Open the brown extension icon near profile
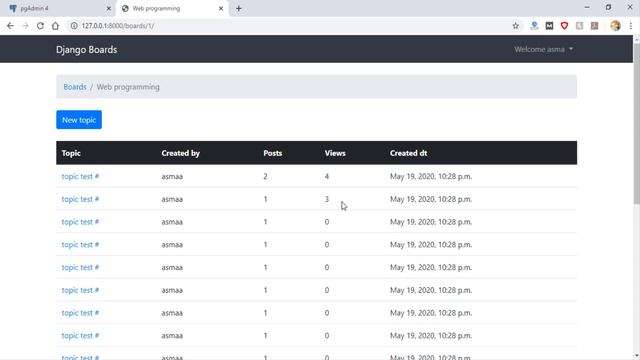The image size is (640, 360). click(594, 26)
